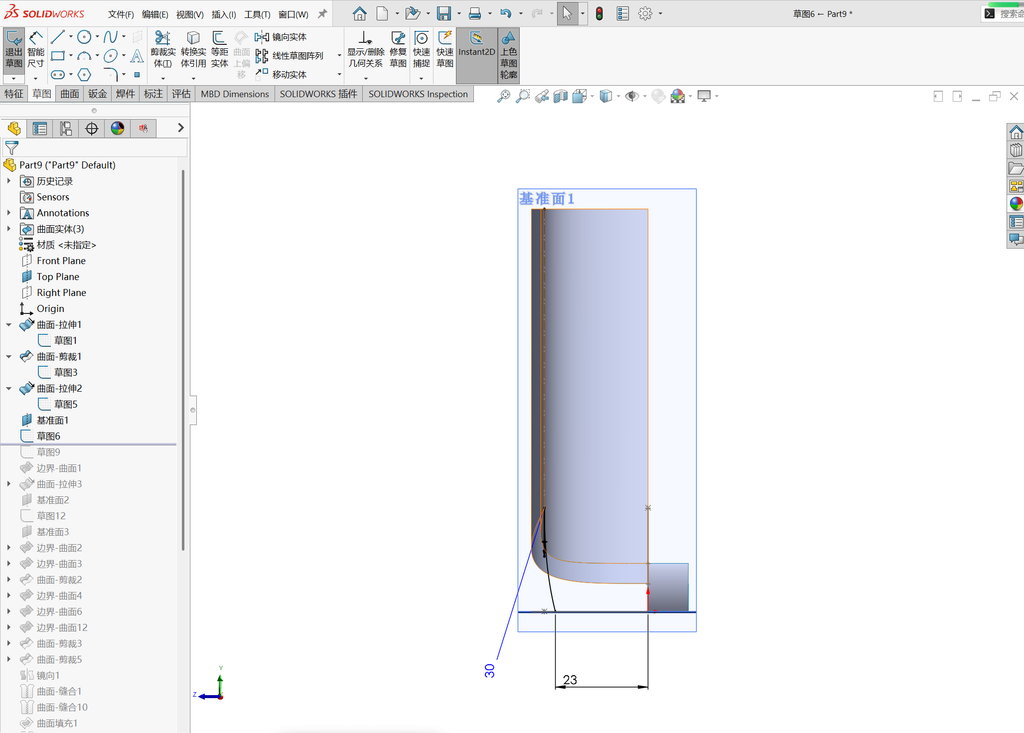Select the Polygon sketch tool
The width and height of the screenshot is (1024, 733).
pyautogui.click(x=84, y=74)
